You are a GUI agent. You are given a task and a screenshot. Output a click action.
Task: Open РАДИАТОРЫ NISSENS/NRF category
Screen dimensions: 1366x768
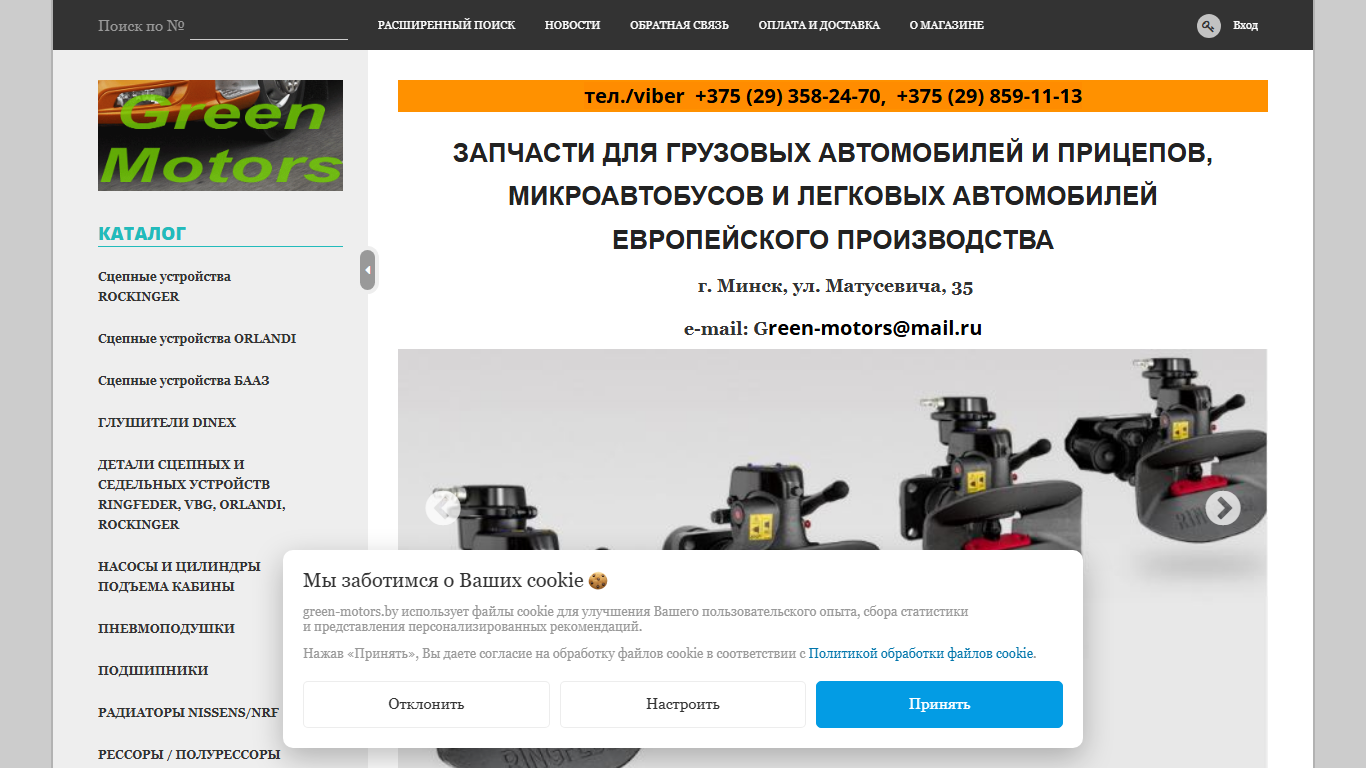click(x=188, y=713)
